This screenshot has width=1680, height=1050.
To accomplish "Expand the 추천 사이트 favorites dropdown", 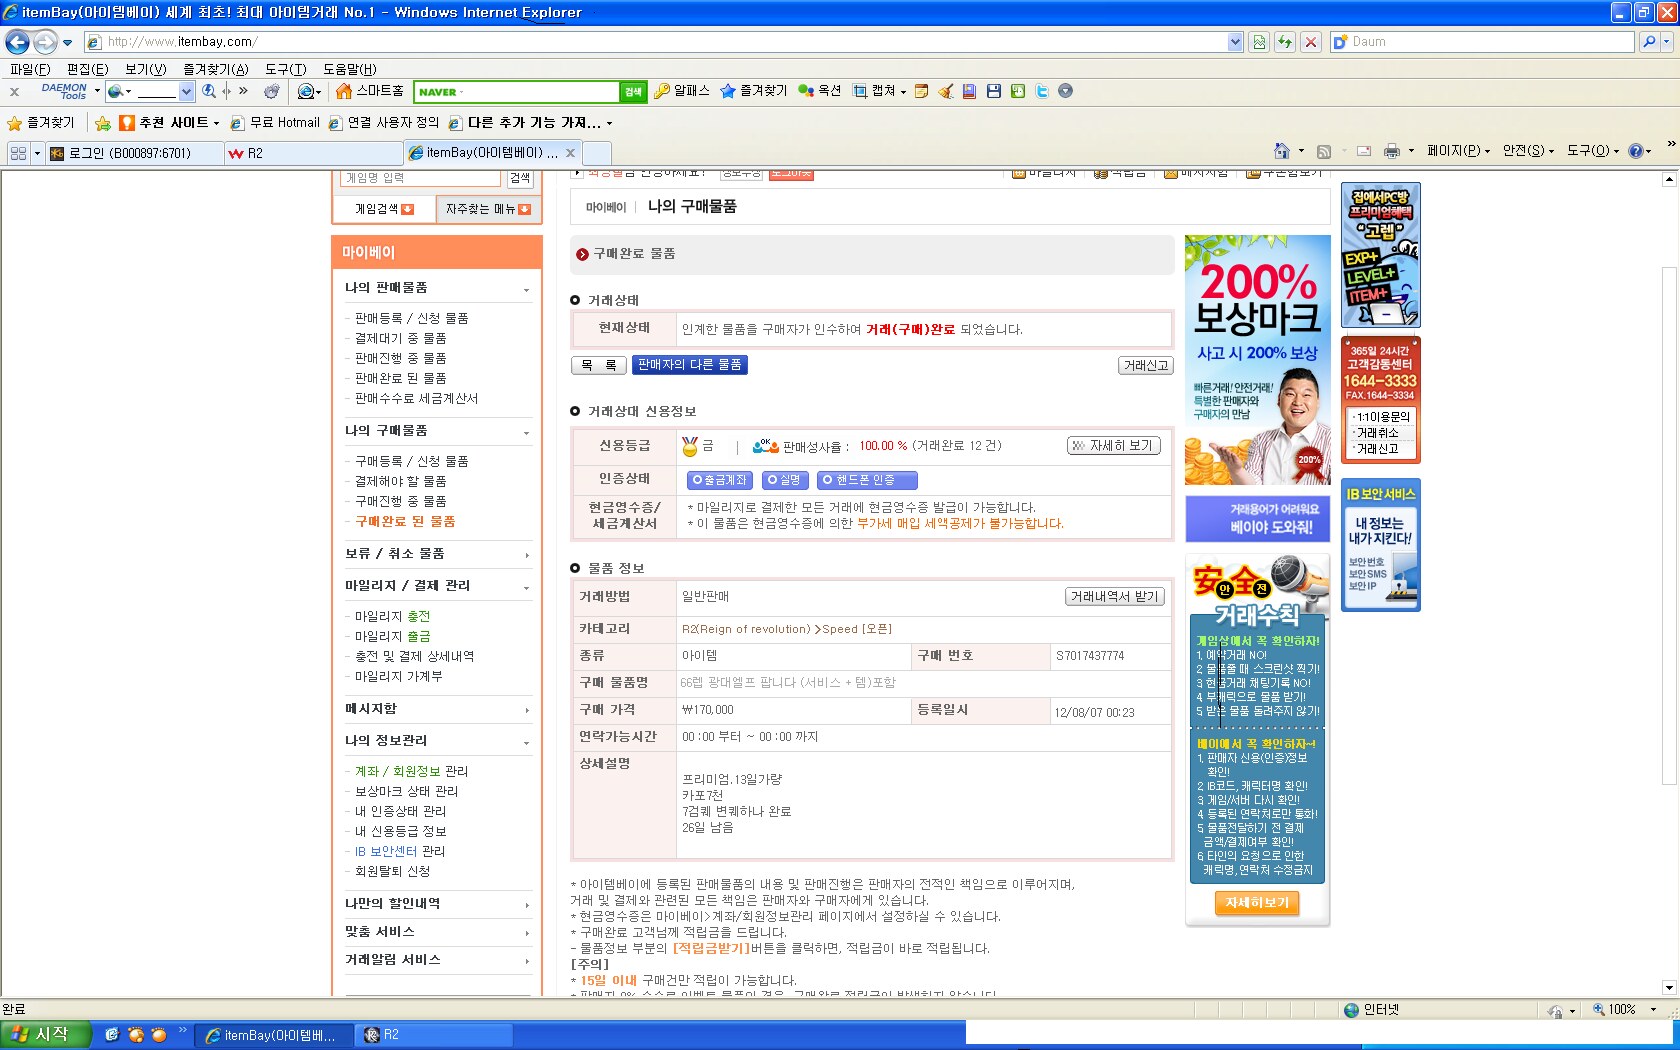I will pyautogui.click(x=216, y=123).
